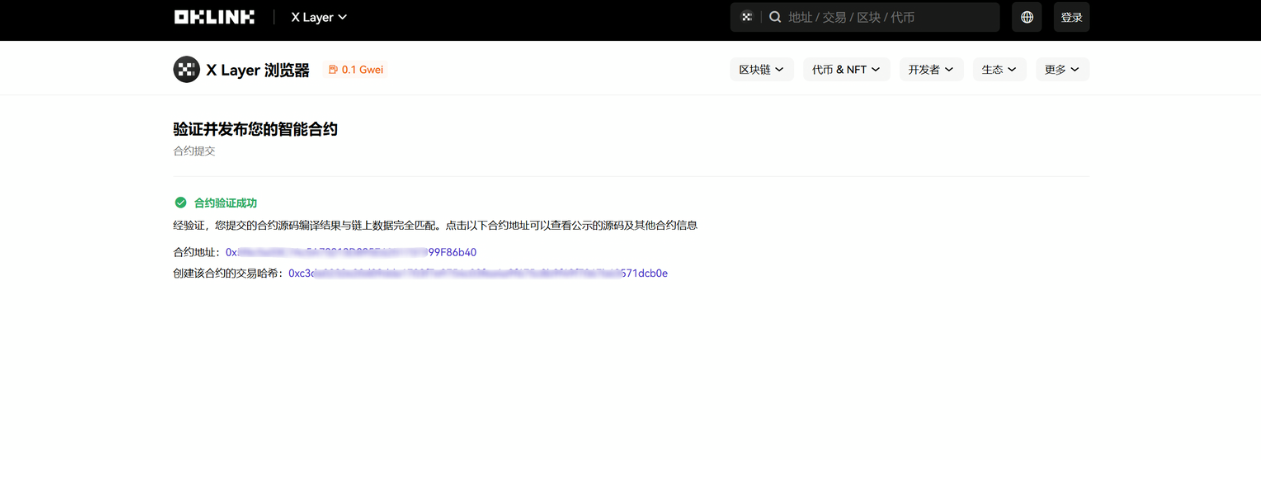The image size is (1261, 497).
Task: Click the gas pump icon
Action: (x=333, y=70)
